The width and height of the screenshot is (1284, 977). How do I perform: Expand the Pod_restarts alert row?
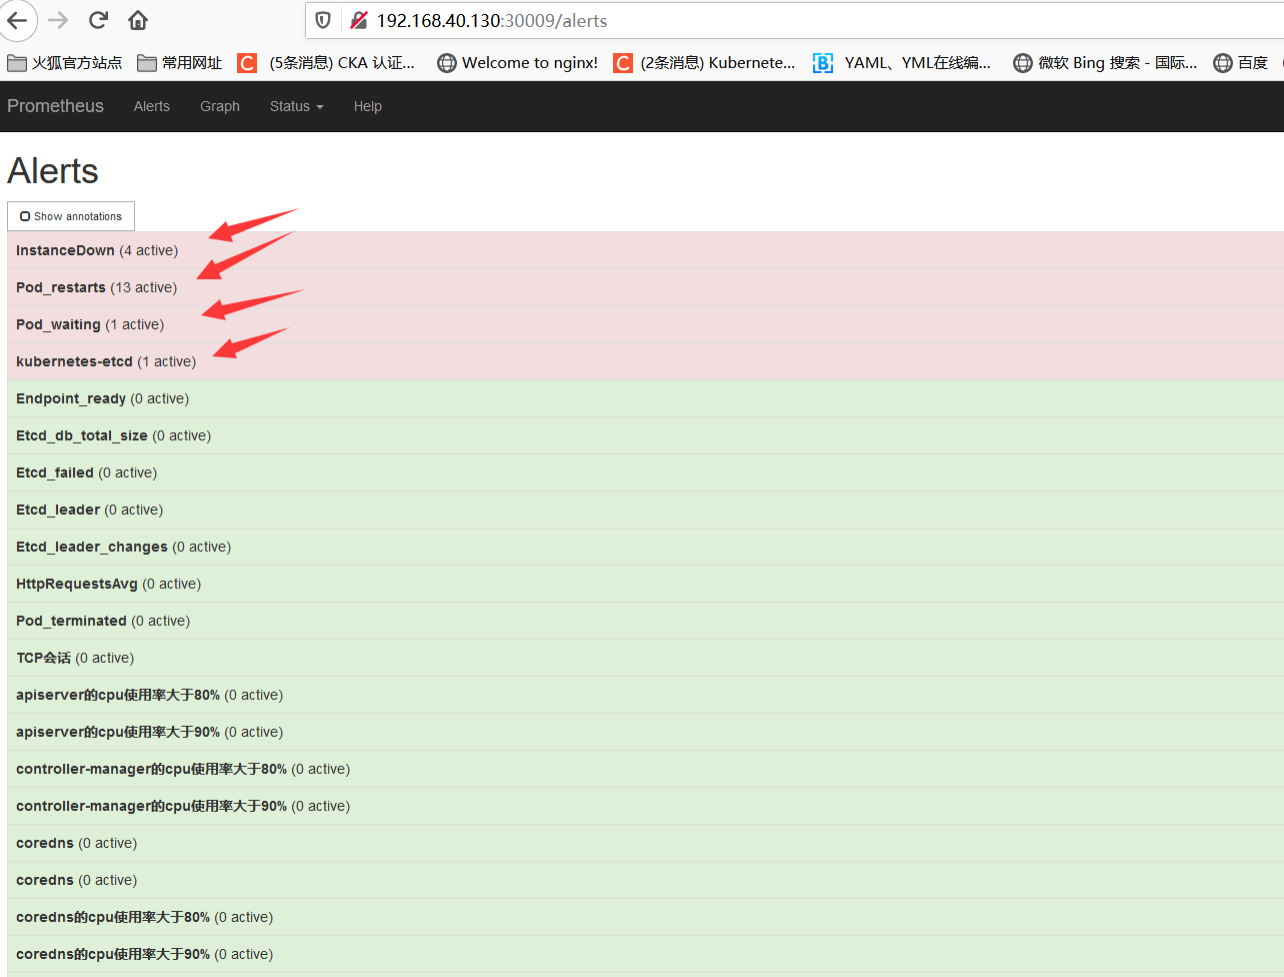(645, 287)
